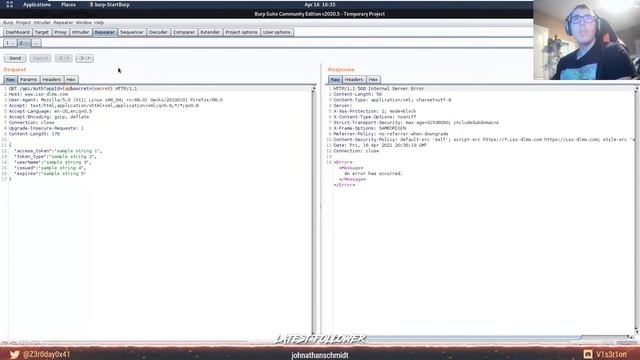Open the Burp menu
Viewport: 640px width, 360px height.
click(8, 22)
